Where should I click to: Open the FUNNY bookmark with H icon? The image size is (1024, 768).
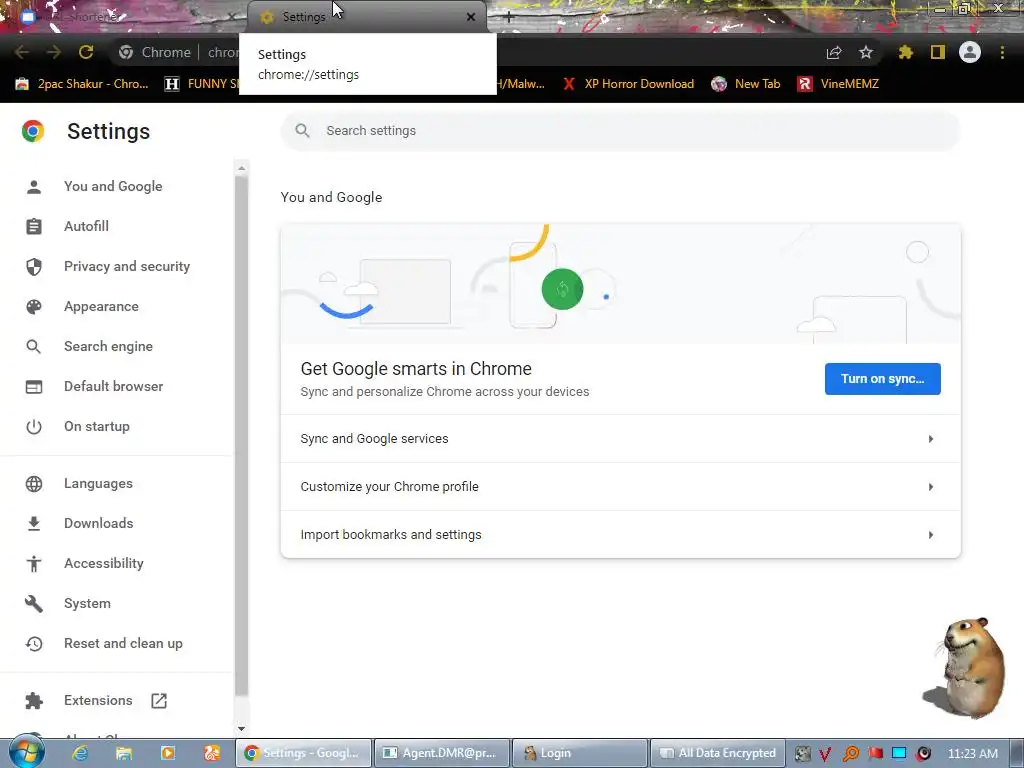pos(201,84)
